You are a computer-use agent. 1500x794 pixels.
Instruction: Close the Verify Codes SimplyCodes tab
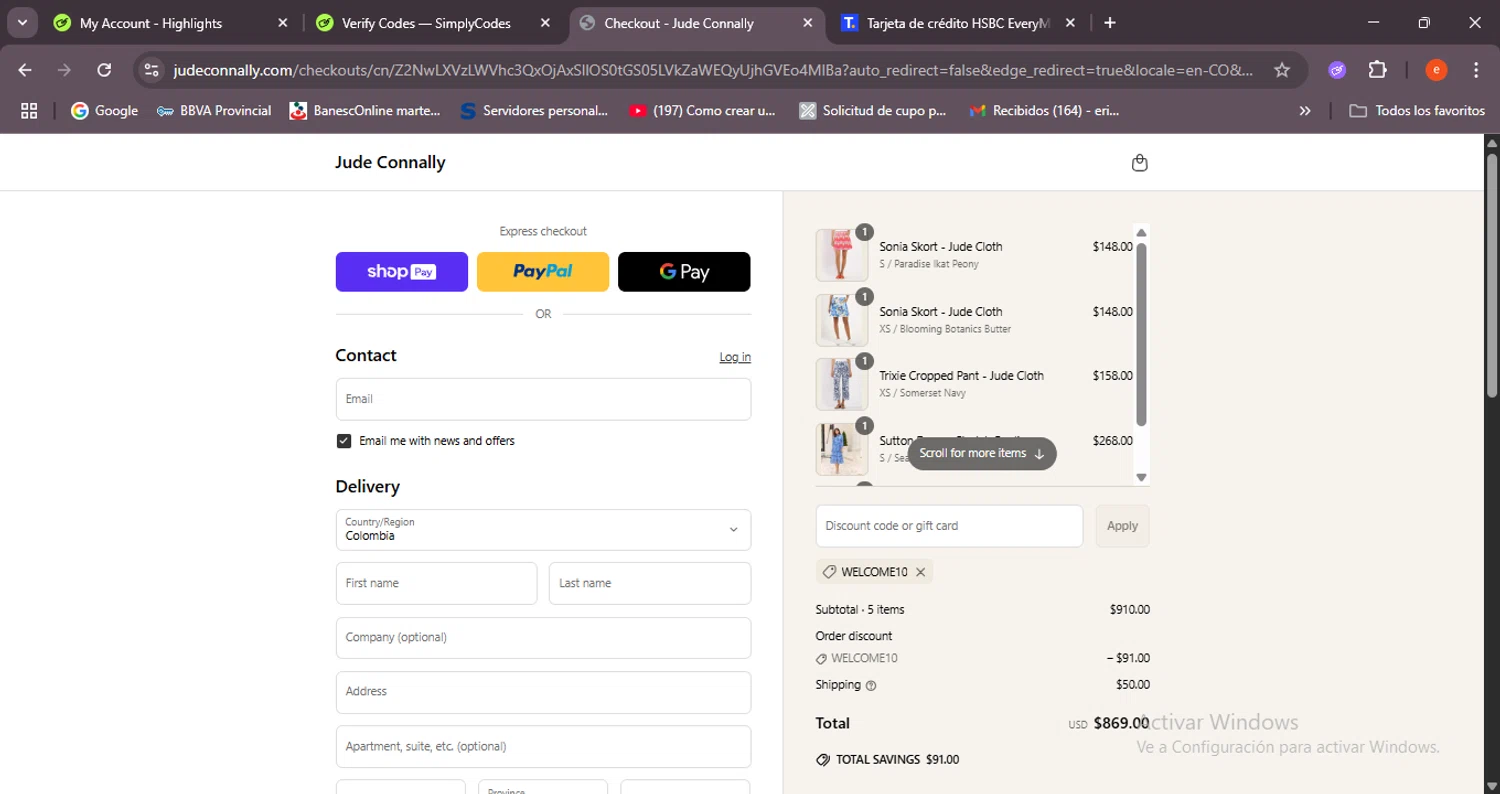[545, 23]
